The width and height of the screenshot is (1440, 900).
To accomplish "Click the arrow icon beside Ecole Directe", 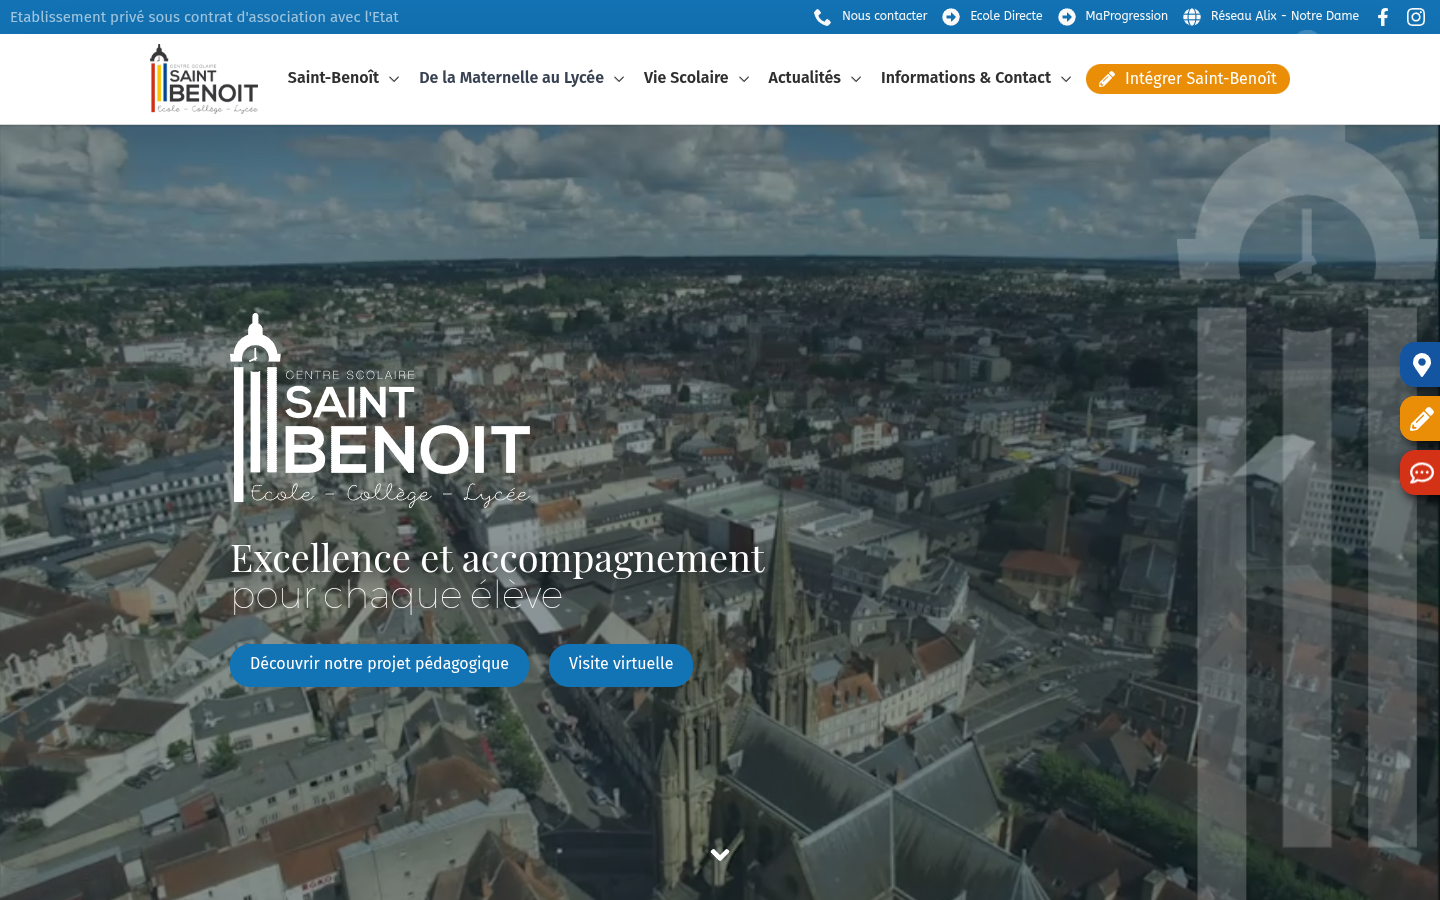I will tap(951, 17).
